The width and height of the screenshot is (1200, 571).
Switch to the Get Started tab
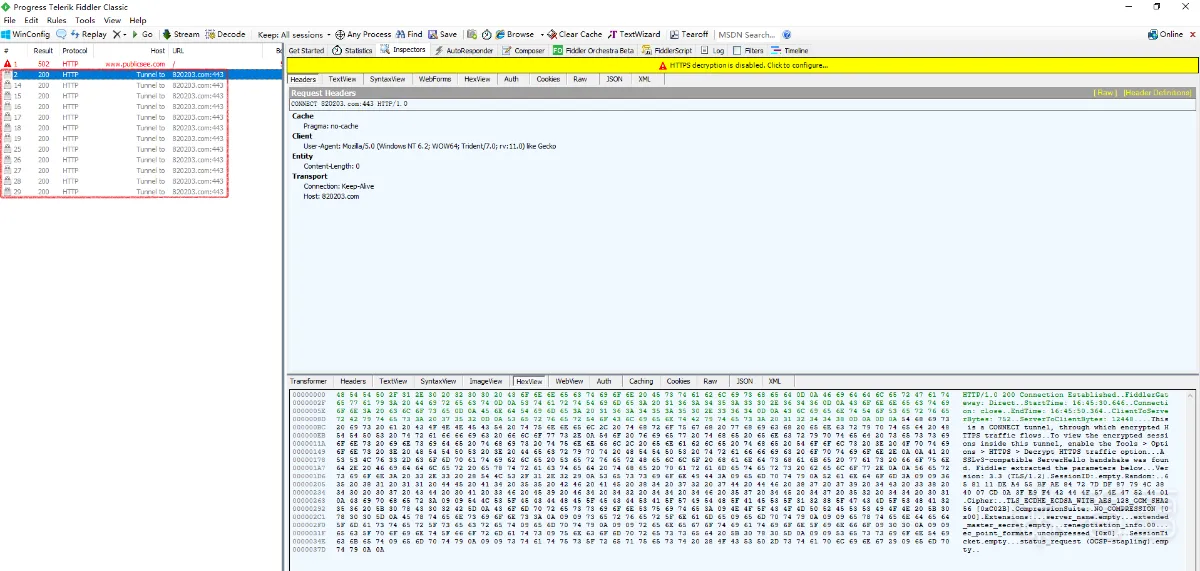[x=306, y=50]
